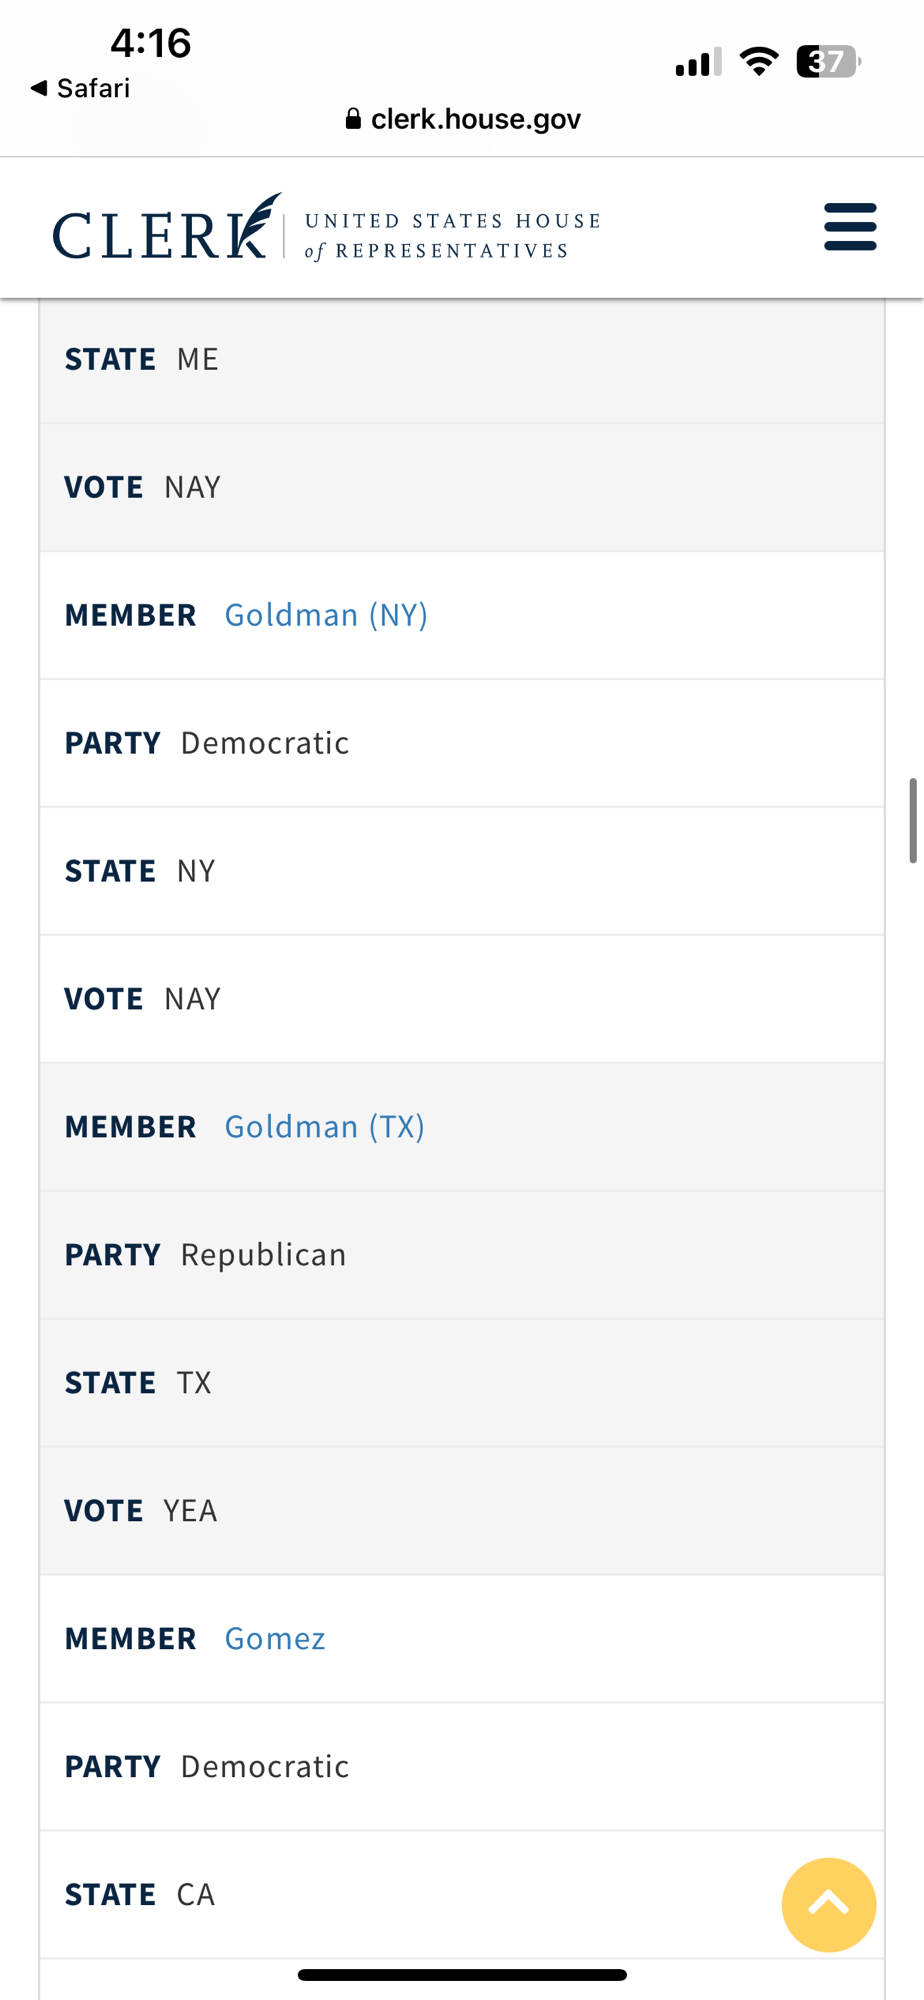Image resolution: width=924 pixels, height=2000 pixels.
Task: Tap the lock icon beside the URL
Action: click(x=352, y=120)
